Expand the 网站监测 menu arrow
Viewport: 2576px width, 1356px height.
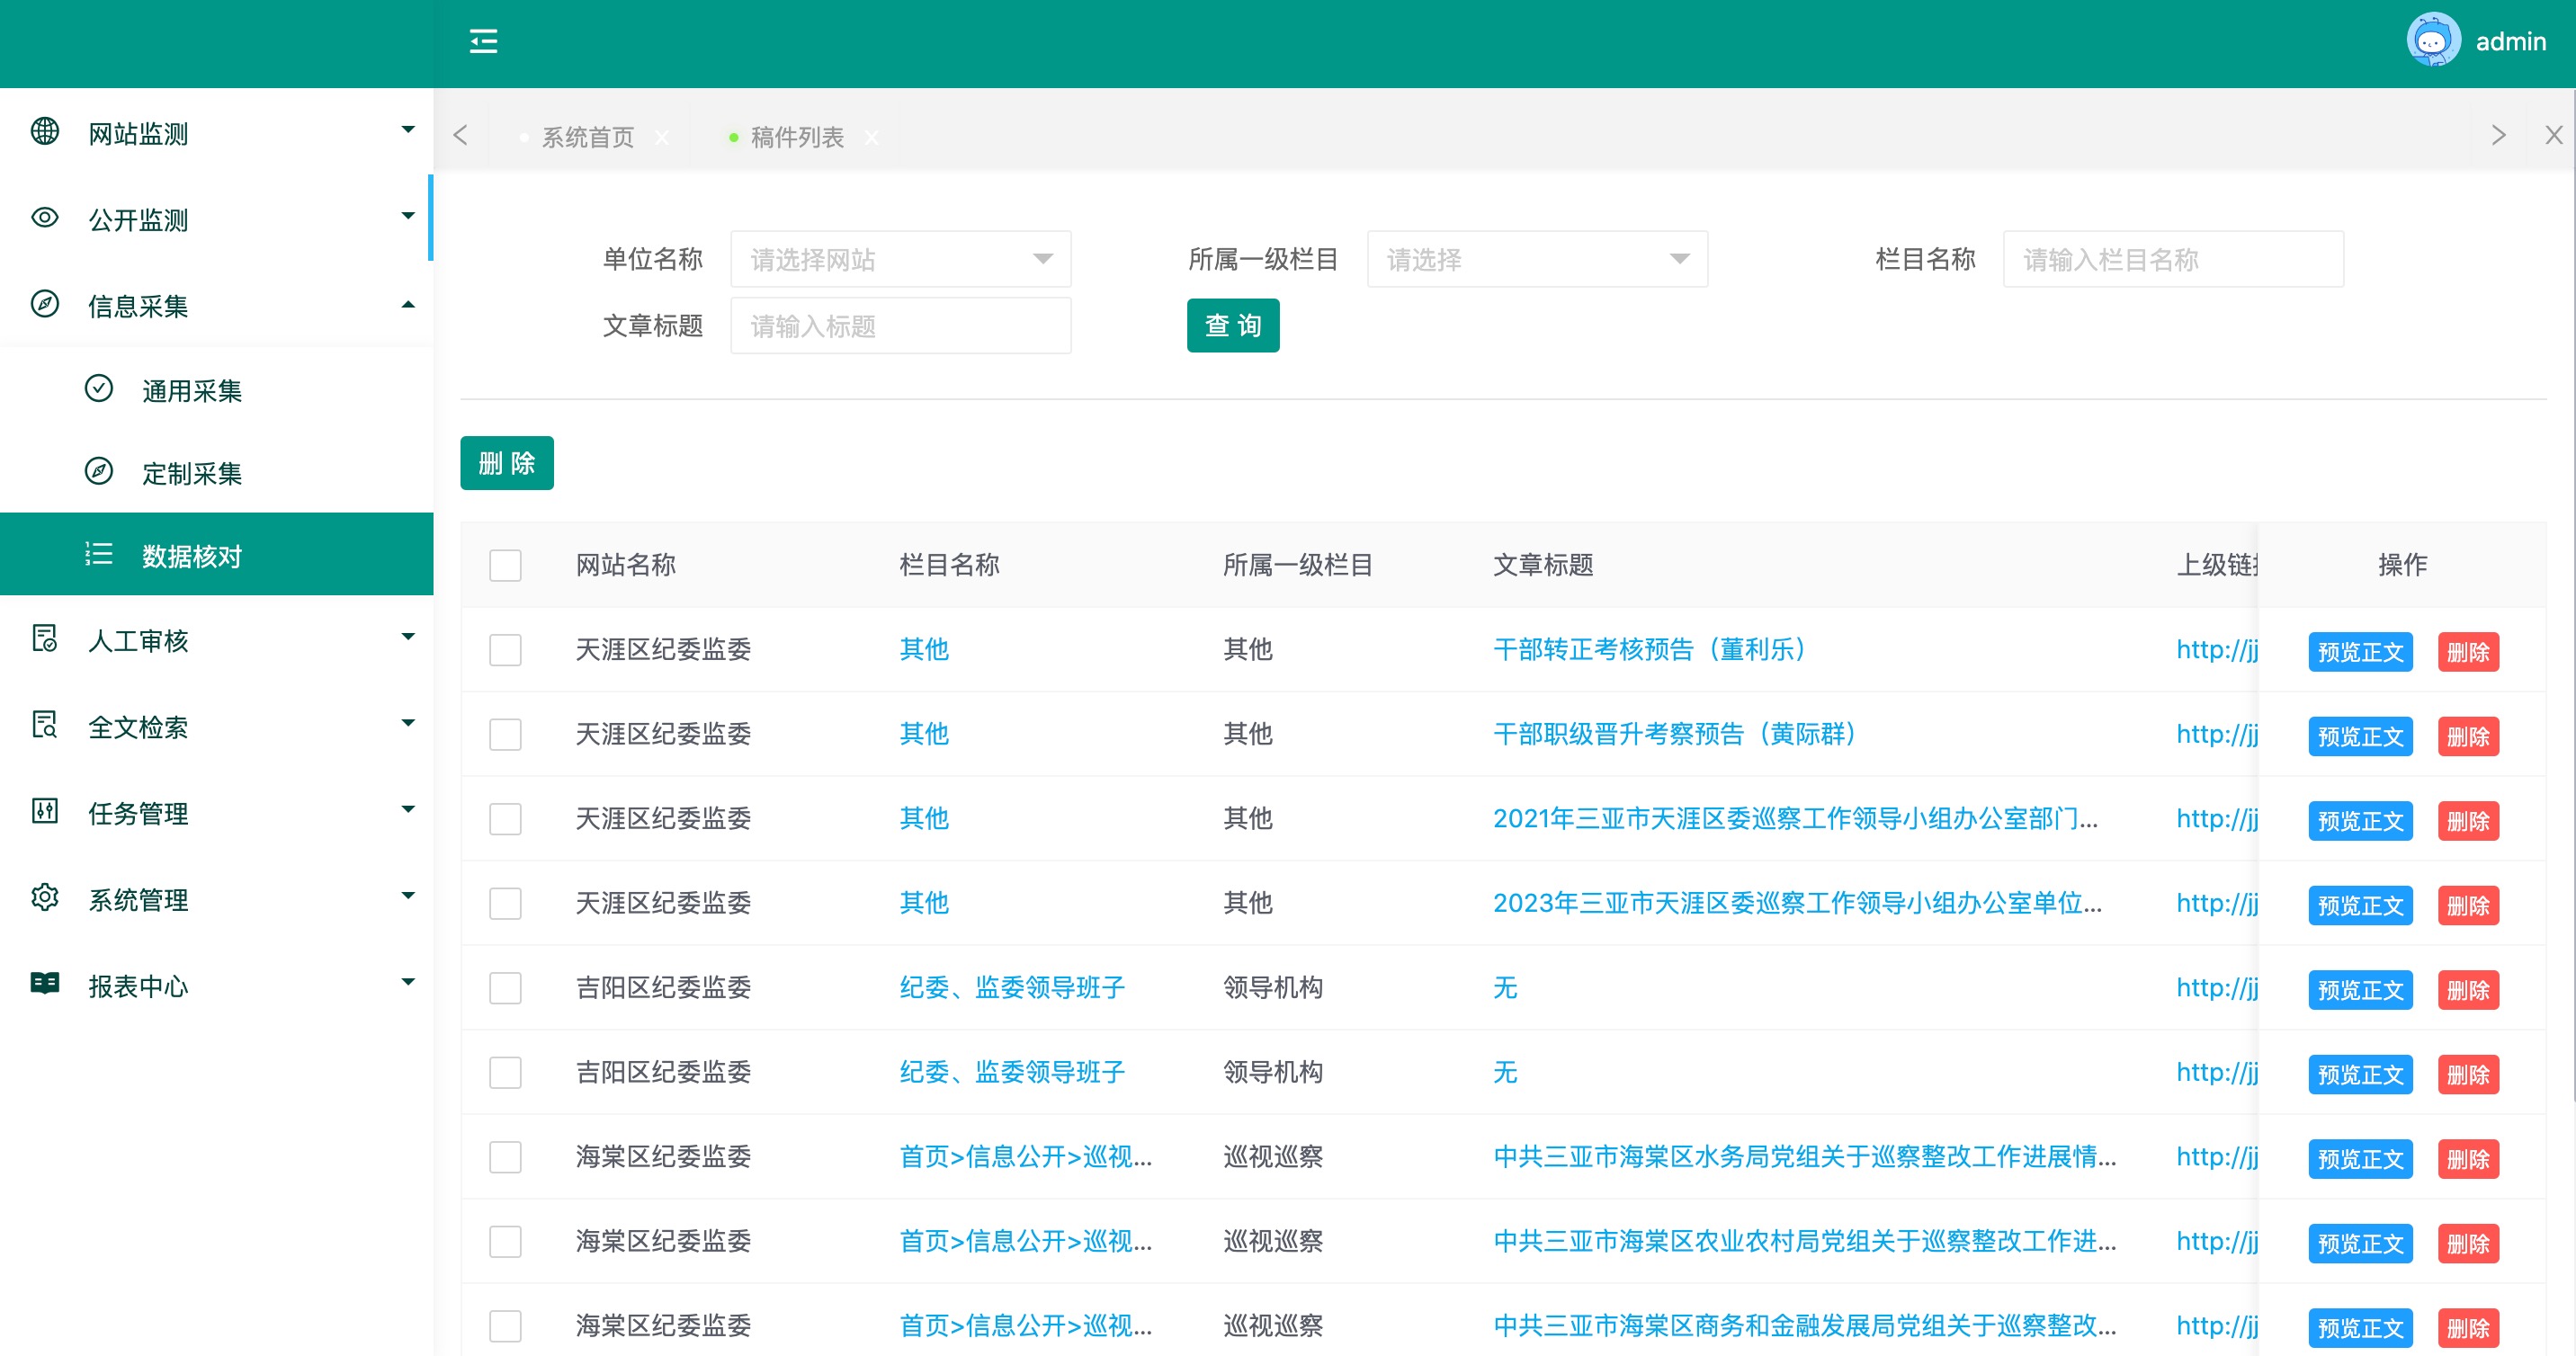click(408, 130)
